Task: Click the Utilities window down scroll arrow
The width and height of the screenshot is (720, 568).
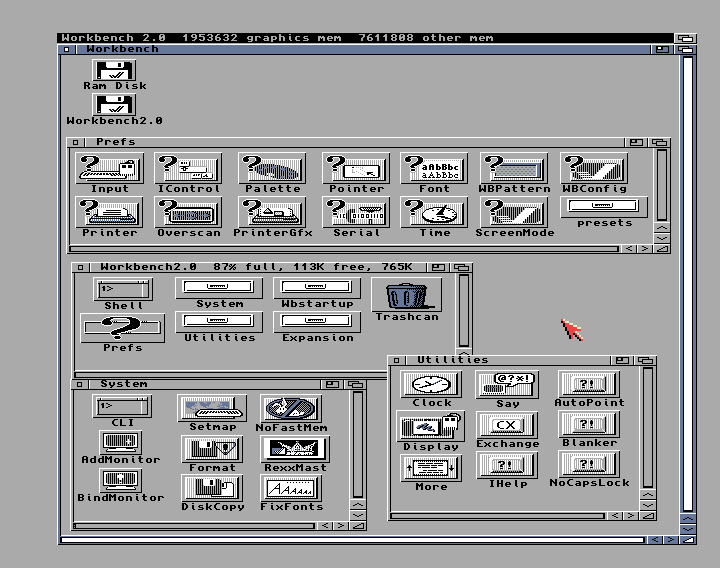Action: [x=648, y=505]
